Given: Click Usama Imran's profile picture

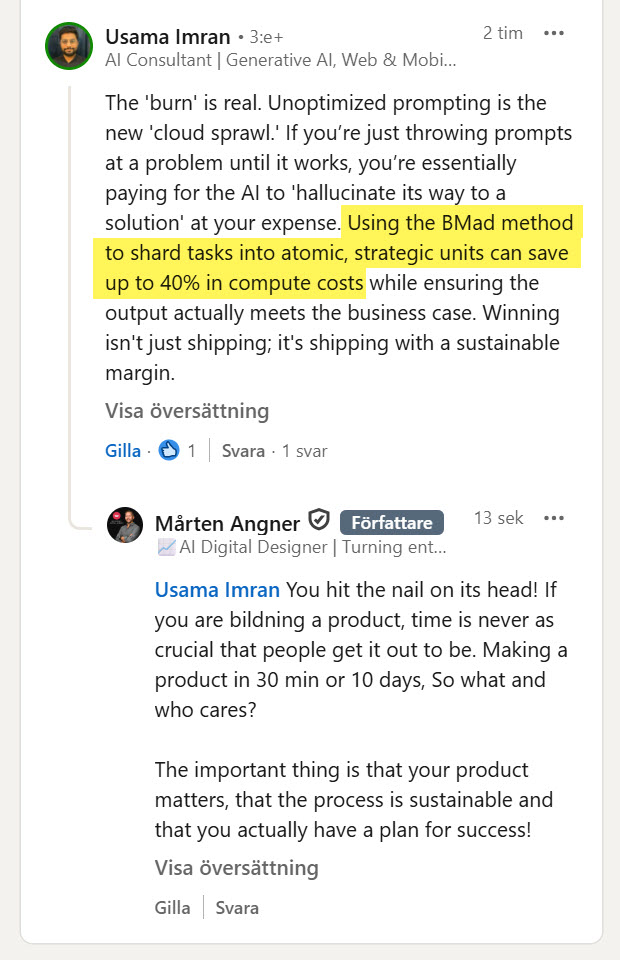Looking at the screenshot, I should pyautogui.click(x=67, y=45).
